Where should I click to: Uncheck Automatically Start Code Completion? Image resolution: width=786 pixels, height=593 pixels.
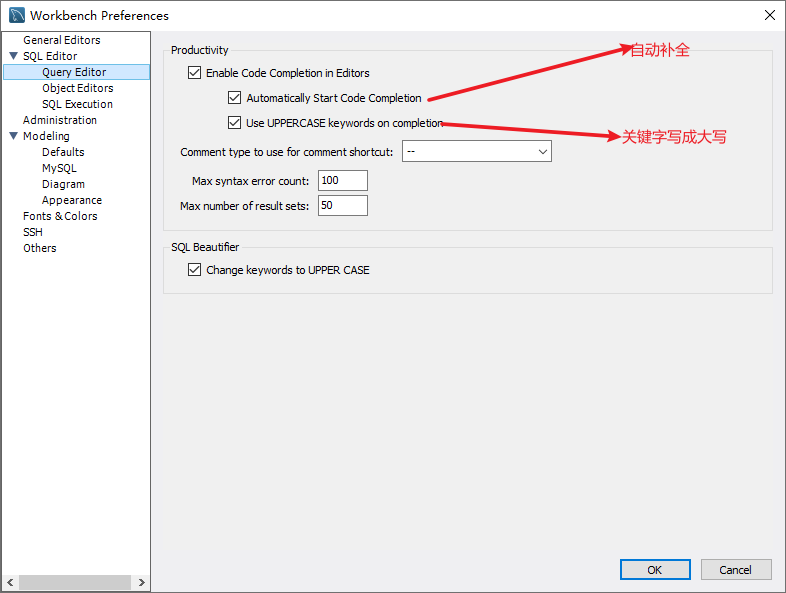click(x=234, y=98)
